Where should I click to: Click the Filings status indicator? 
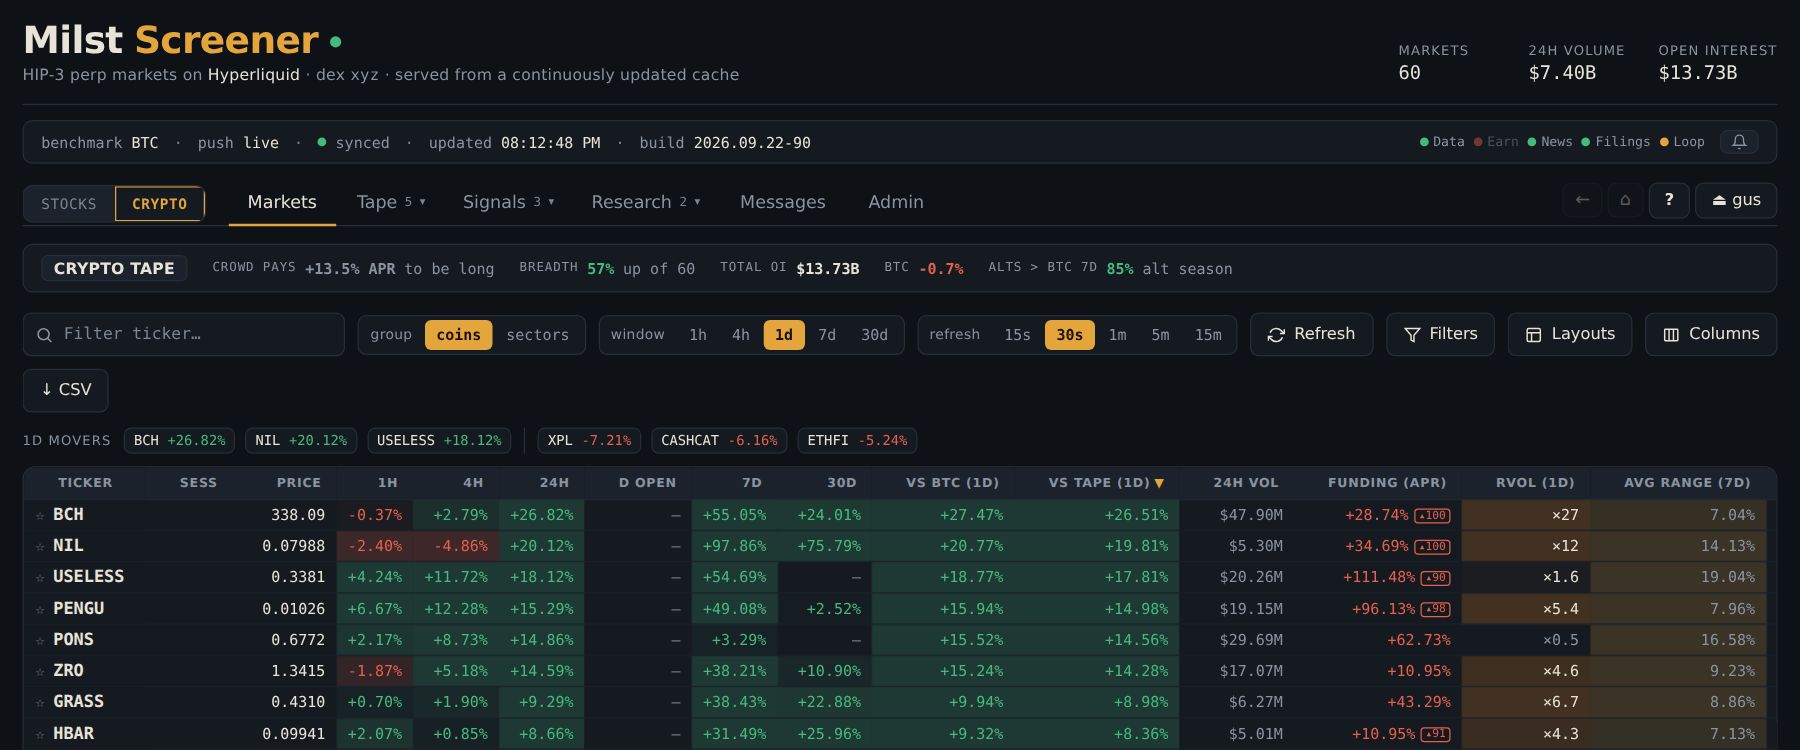1616,142
